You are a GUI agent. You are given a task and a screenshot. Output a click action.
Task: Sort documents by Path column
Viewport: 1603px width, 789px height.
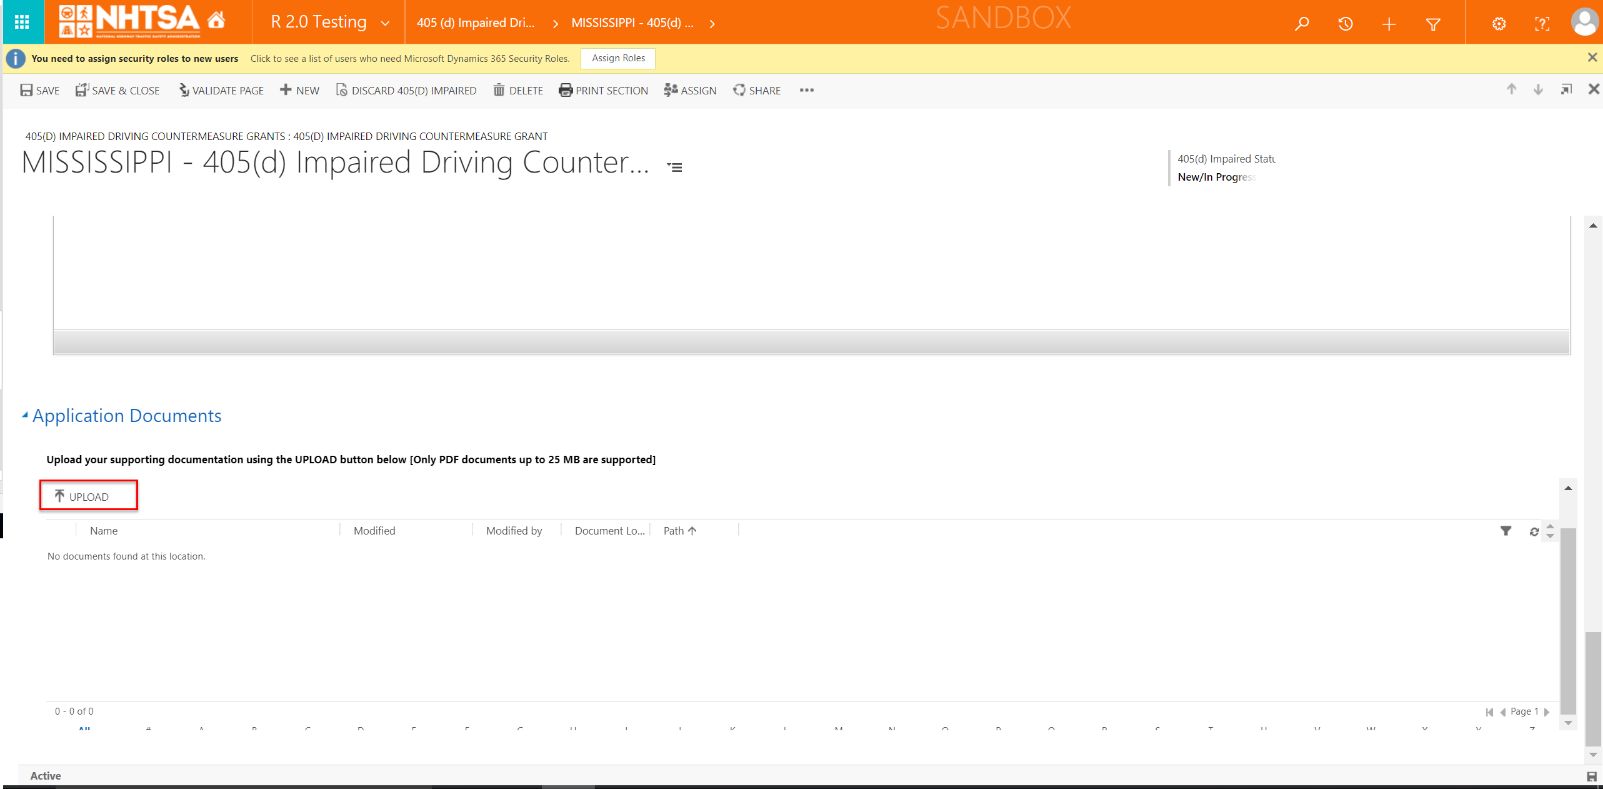(680, 531)
